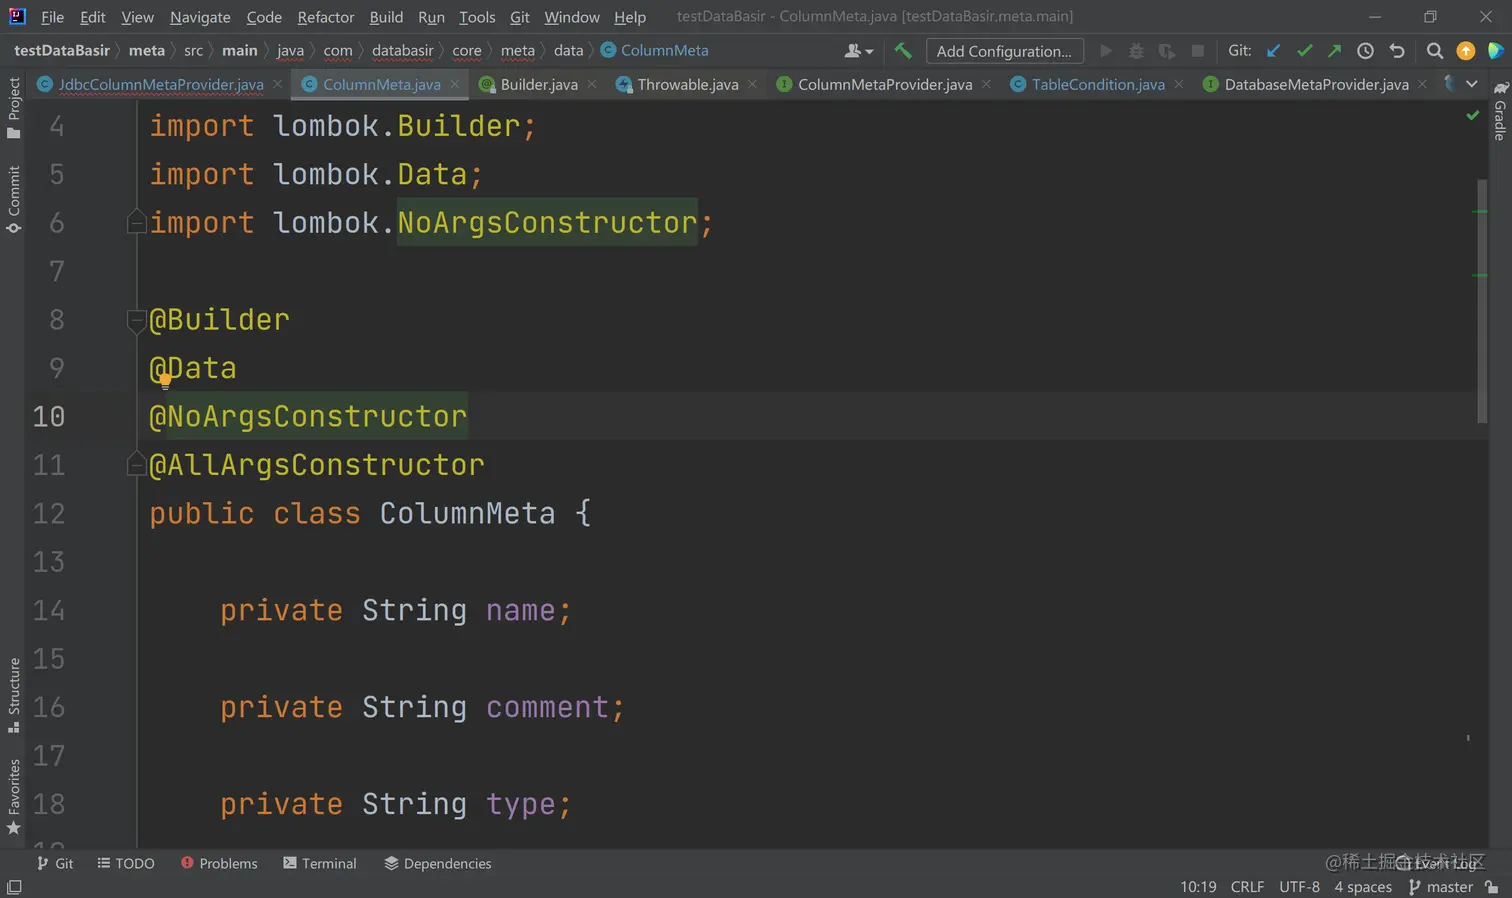1512x898 pixels.
Task: Show the hidden editor tabs list chevron
Action: (x=1472, y=84)
